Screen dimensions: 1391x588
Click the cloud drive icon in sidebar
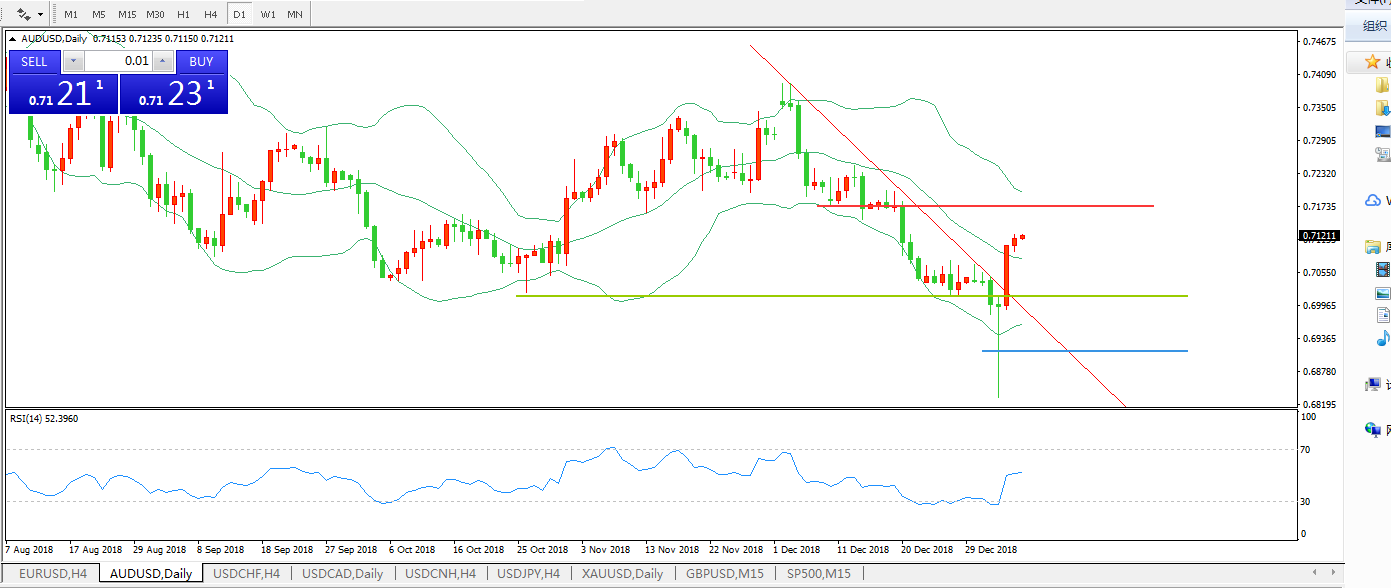click(1373, 201)
